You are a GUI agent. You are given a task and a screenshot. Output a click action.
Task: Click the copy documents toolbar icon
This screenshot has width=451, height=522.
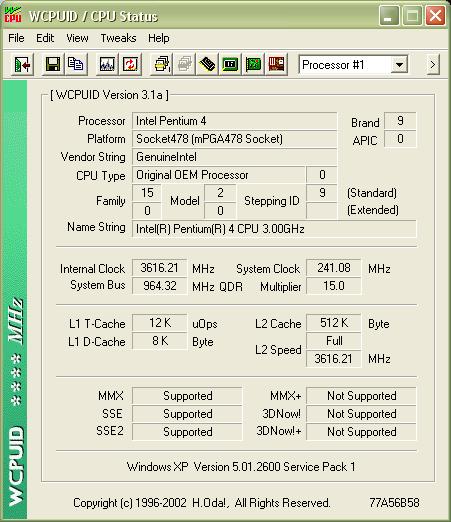pyautogui.click(x=75, y=64)
